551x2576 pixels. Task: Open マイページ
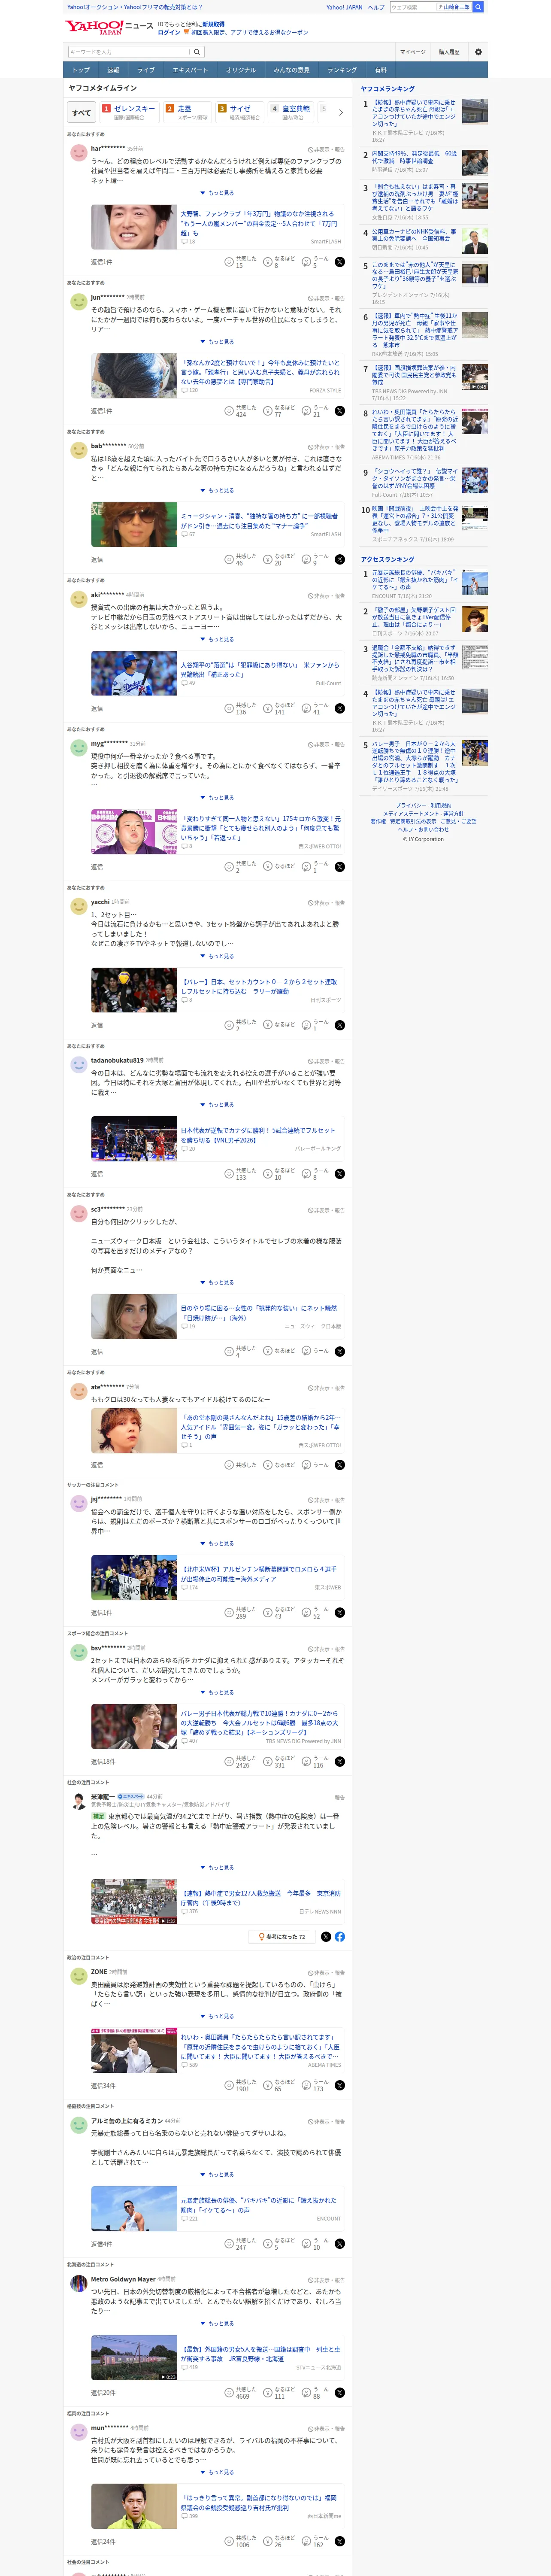point(413,52)
